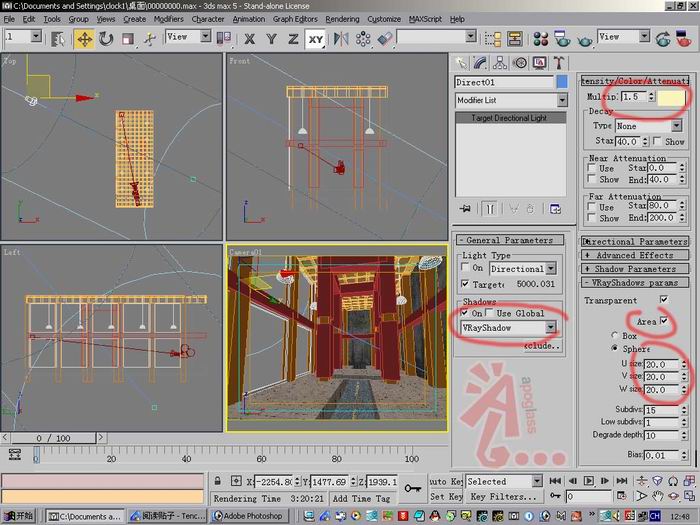This screenshot has width=700, height=525.
Task: Select the Scale tool
Action: [128, 39]
